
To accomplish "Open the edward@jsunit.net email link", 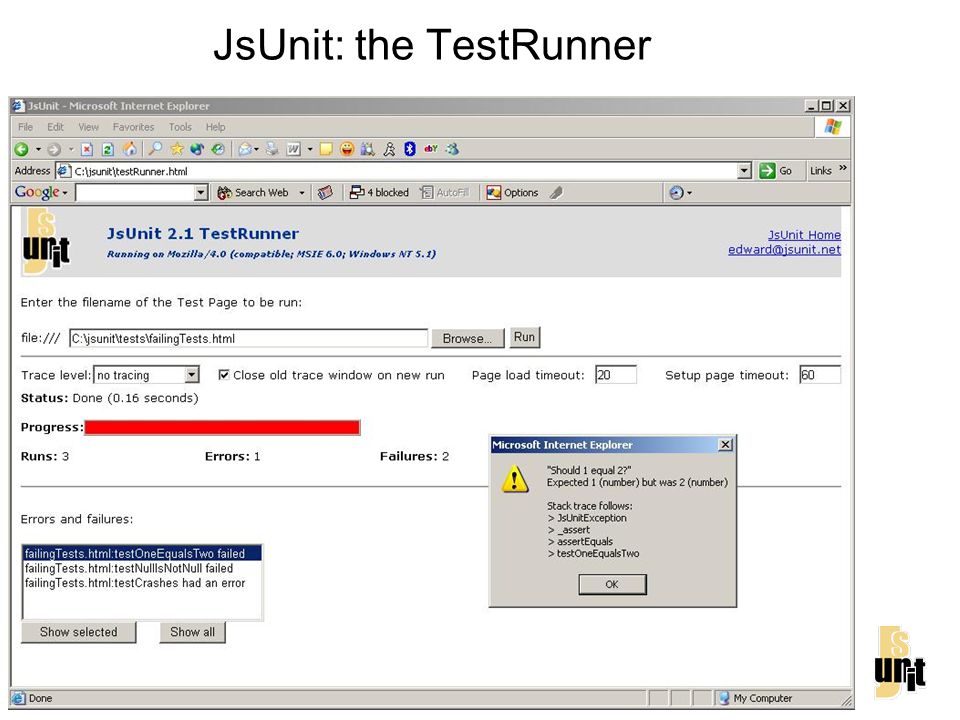I will click(784, 249).
